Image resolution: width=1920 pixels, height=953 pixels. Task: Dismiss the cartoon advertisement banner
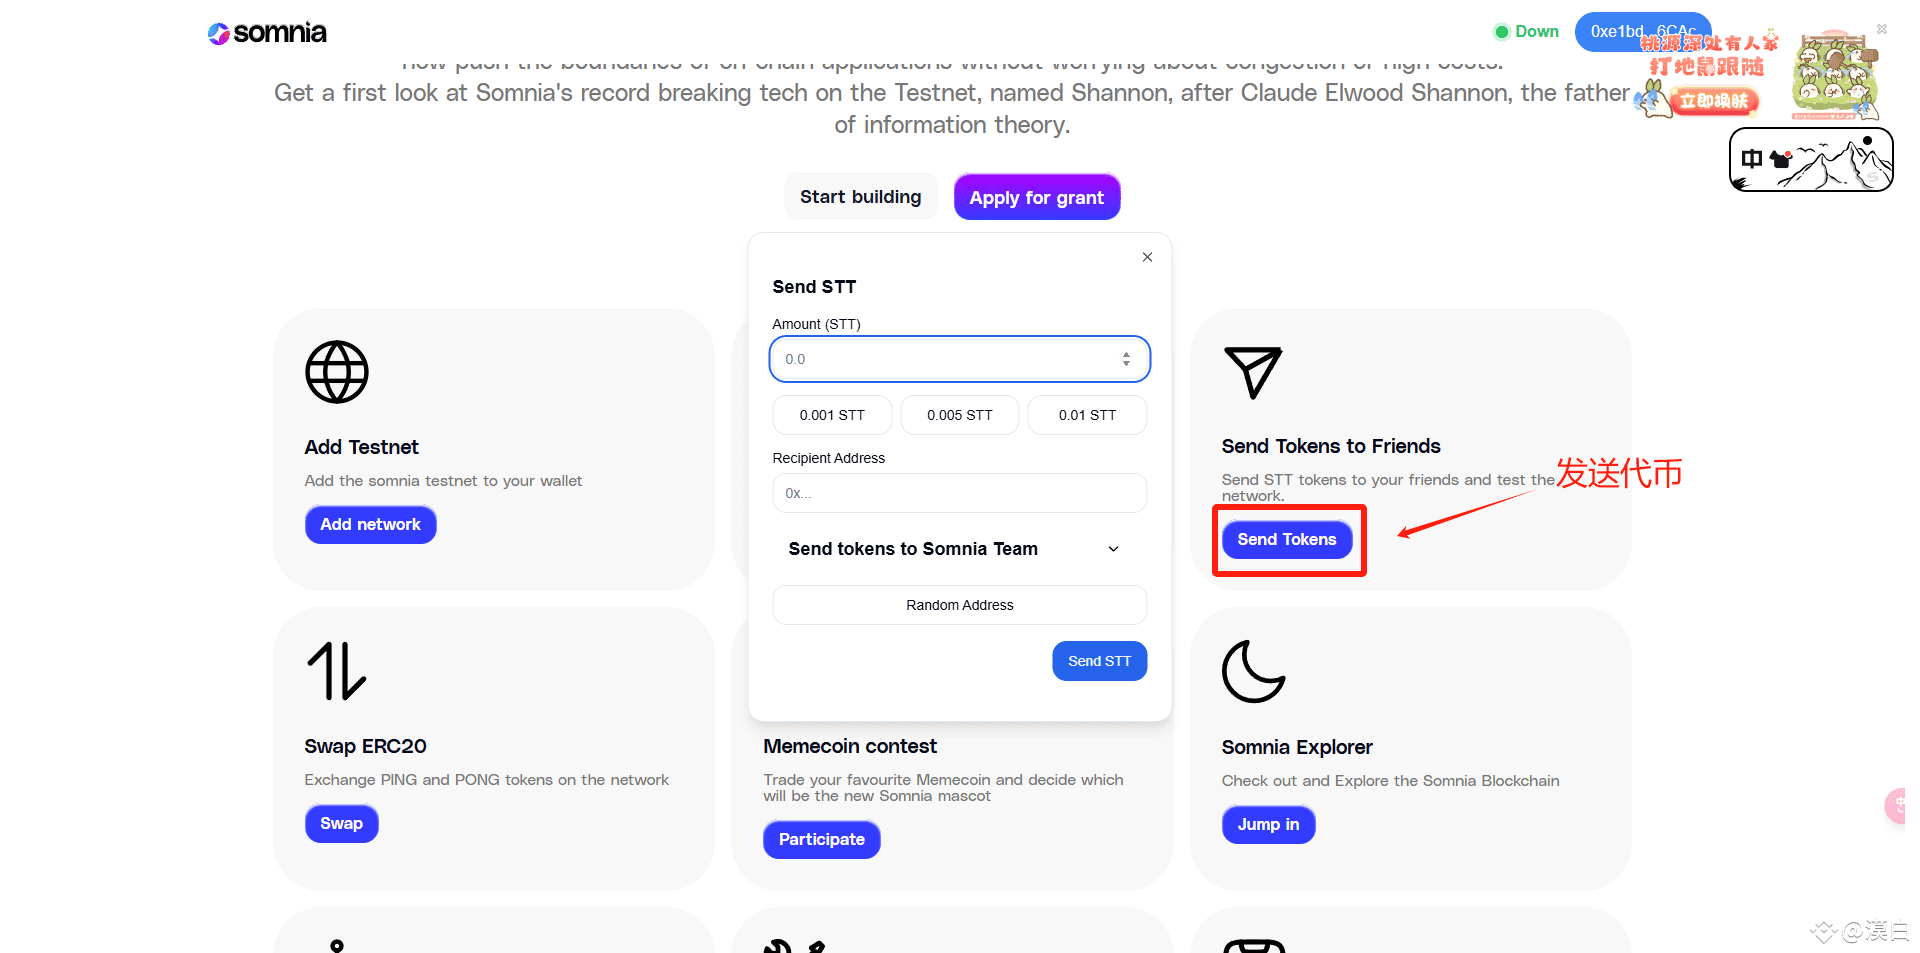pos(1882,29)
